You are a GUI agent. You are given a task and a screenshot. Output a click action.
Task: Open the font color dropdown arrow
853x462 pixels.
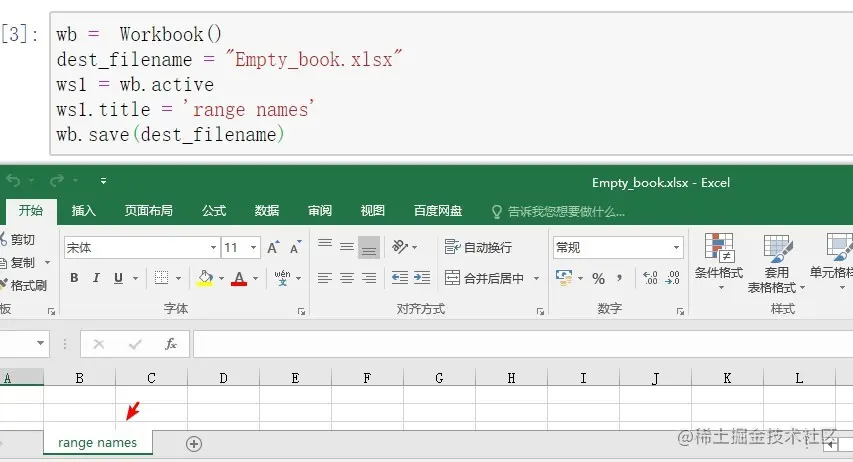pos(255,279)
